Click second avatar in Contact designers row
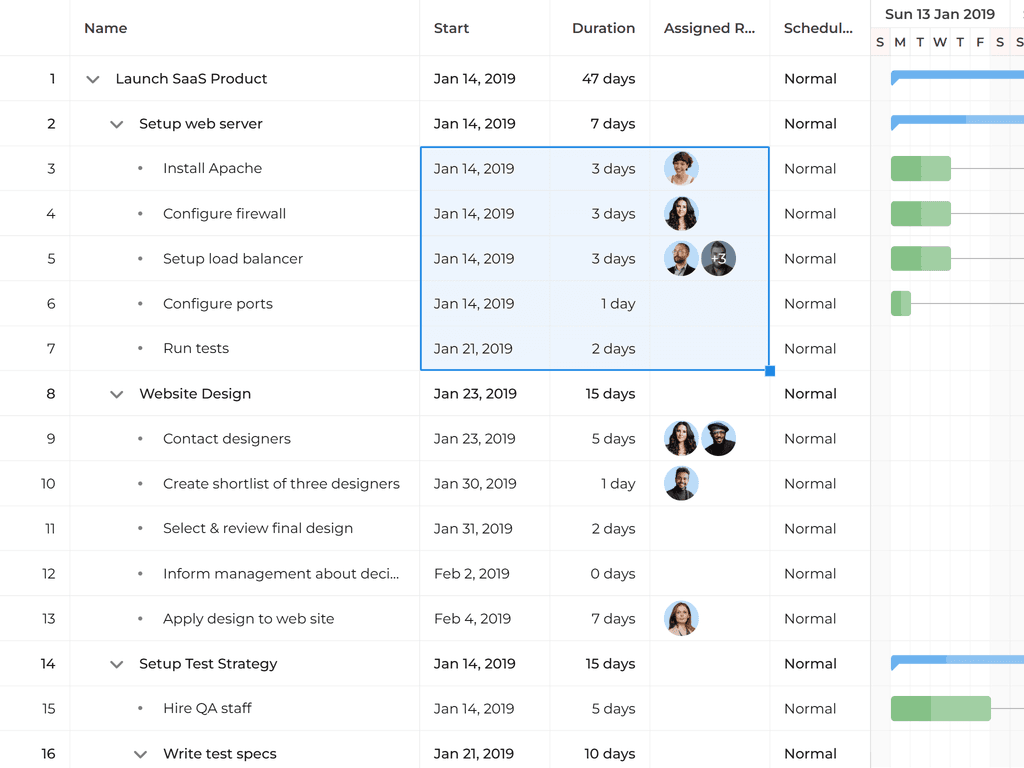The image size is (1024, 768). [x=718, y=439]
